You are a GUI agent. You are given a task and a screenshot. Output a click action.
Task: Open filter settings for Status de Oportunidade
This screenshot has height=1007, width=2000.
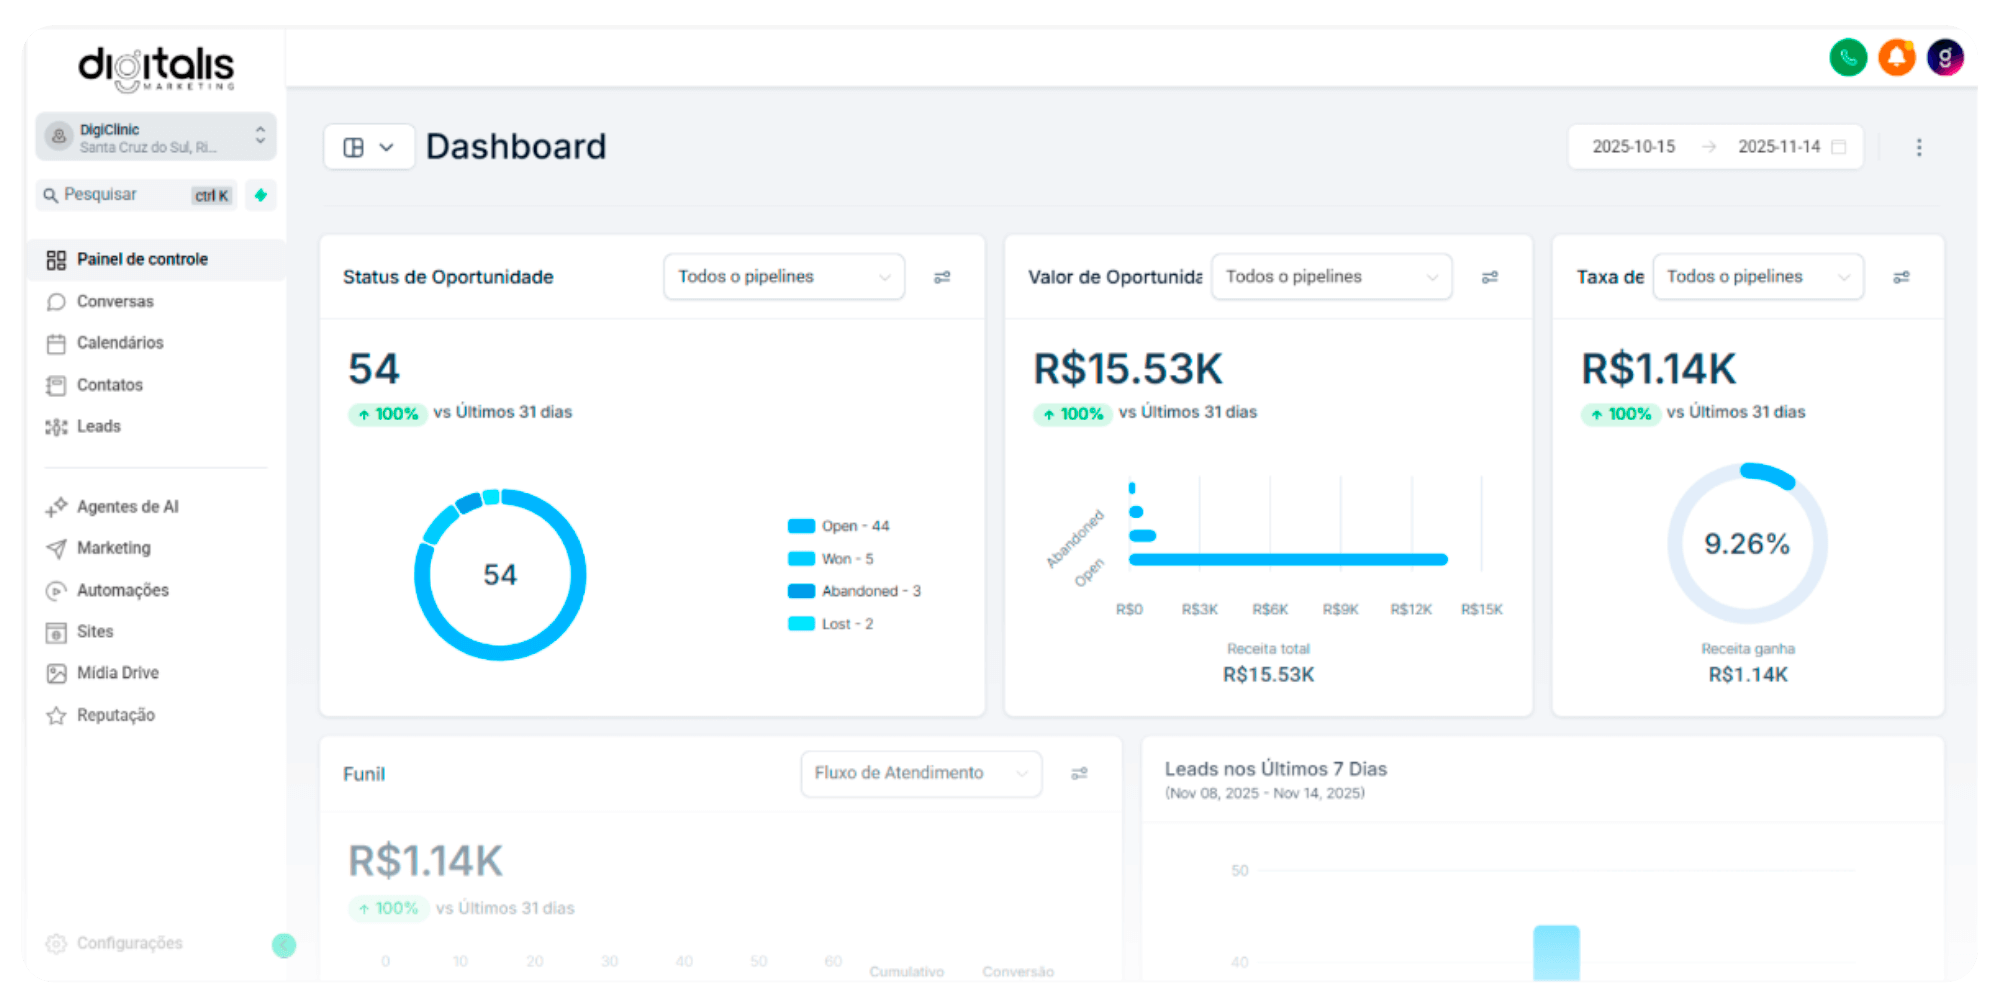point(942,277)
